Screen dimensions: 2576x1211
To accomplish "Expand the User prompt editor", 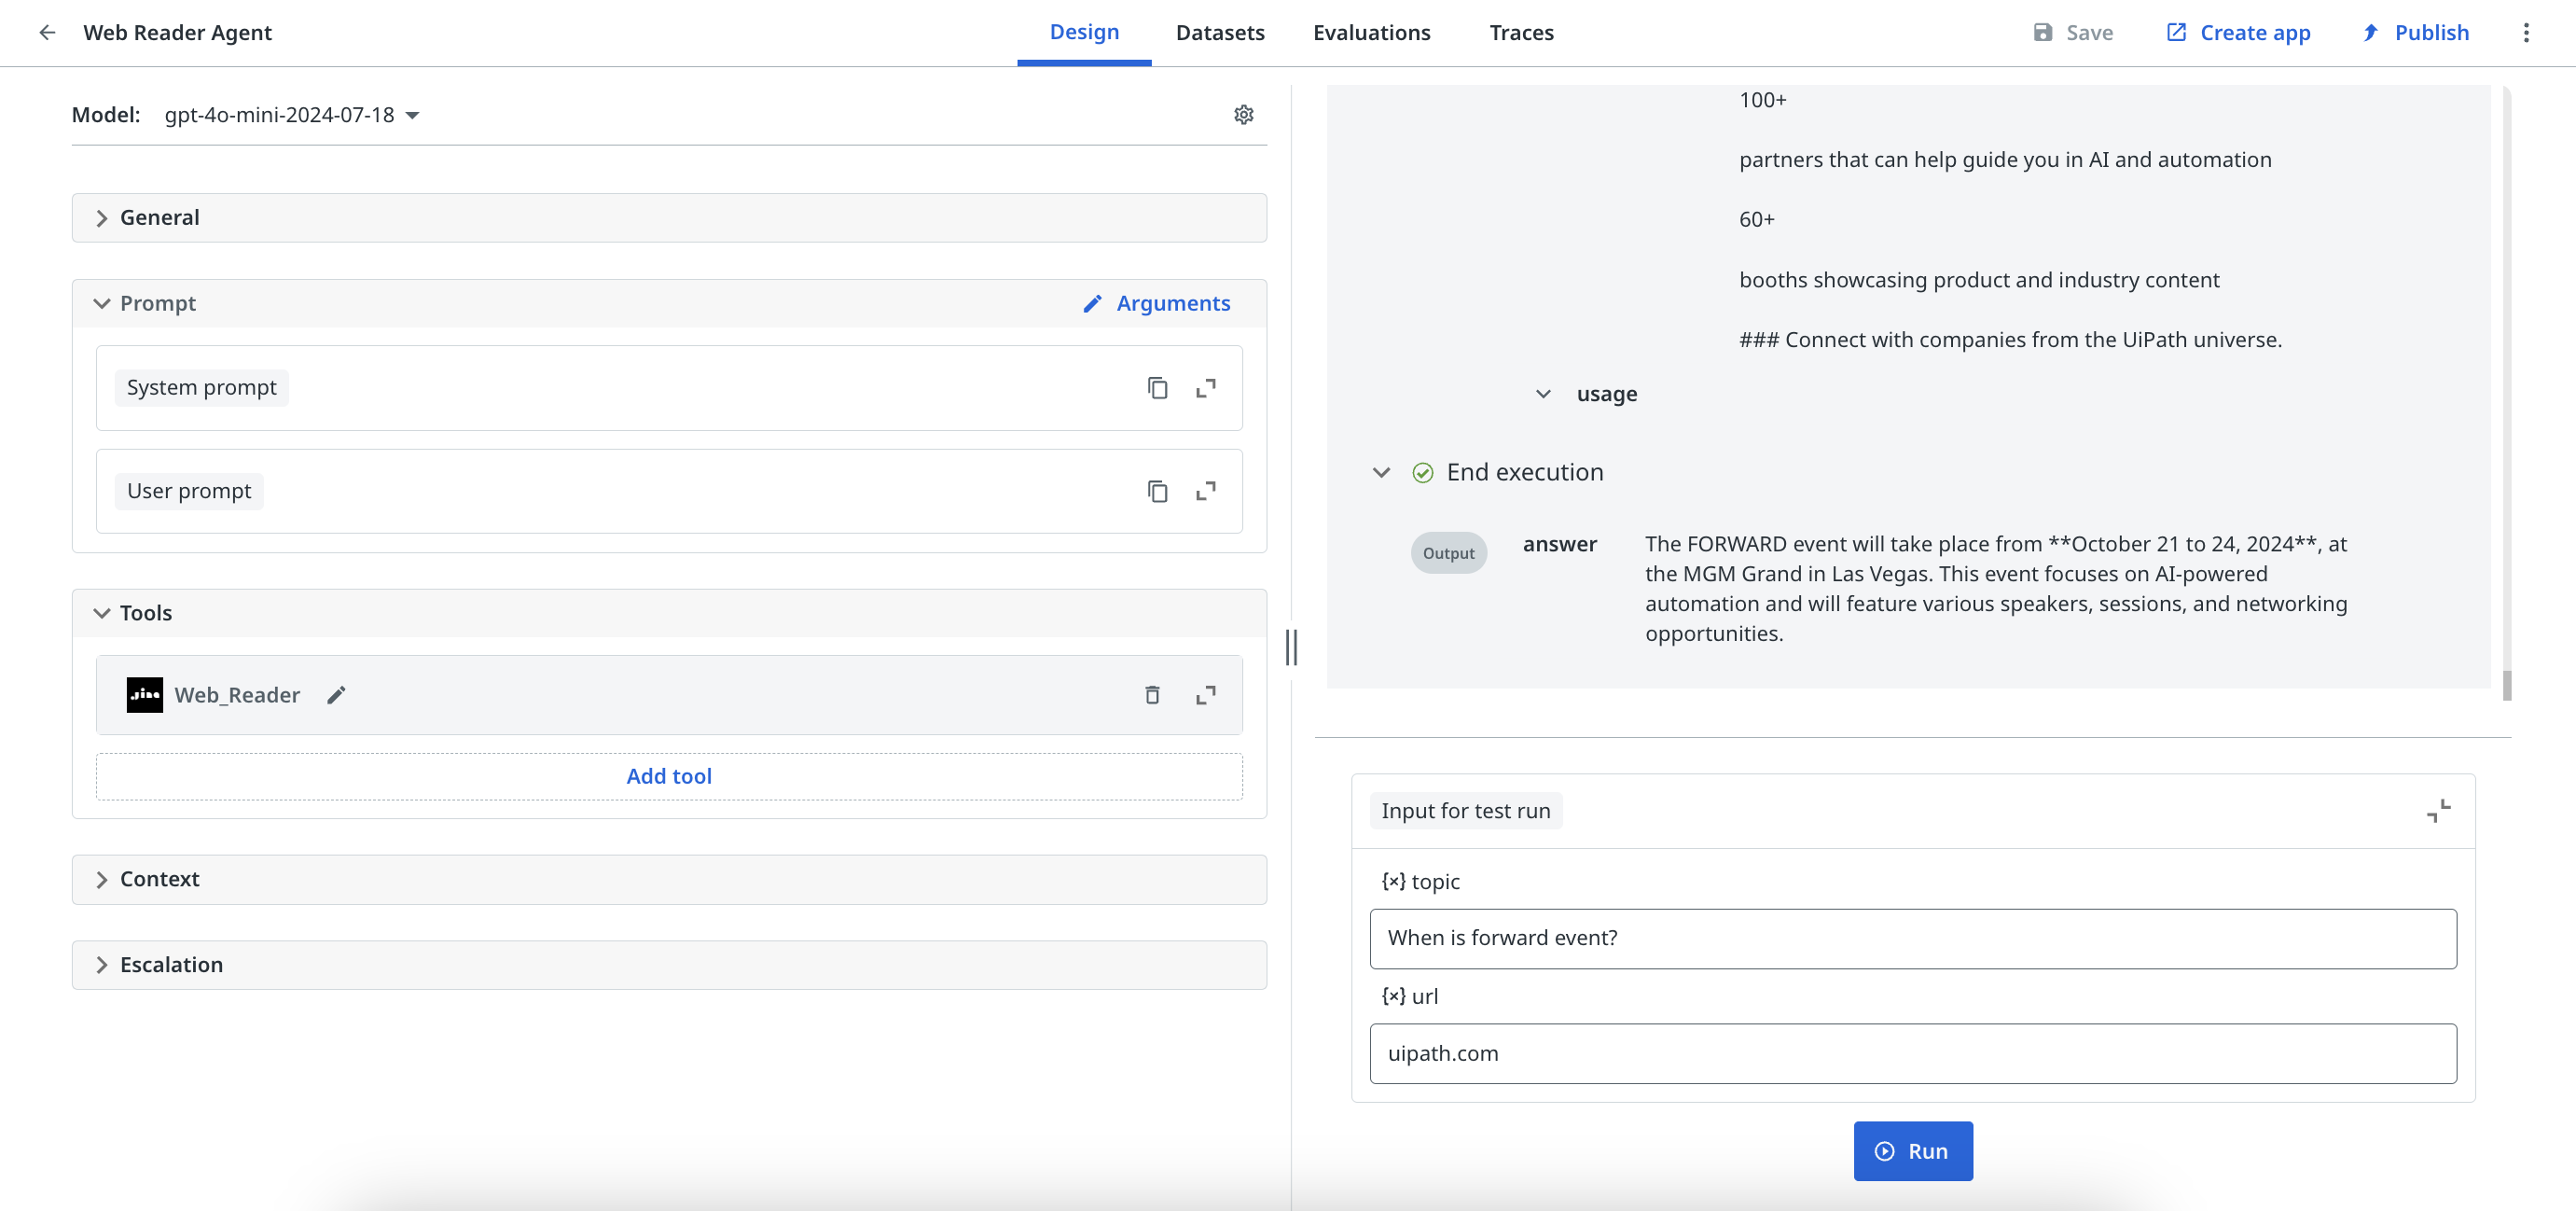I will [1206, 491].
